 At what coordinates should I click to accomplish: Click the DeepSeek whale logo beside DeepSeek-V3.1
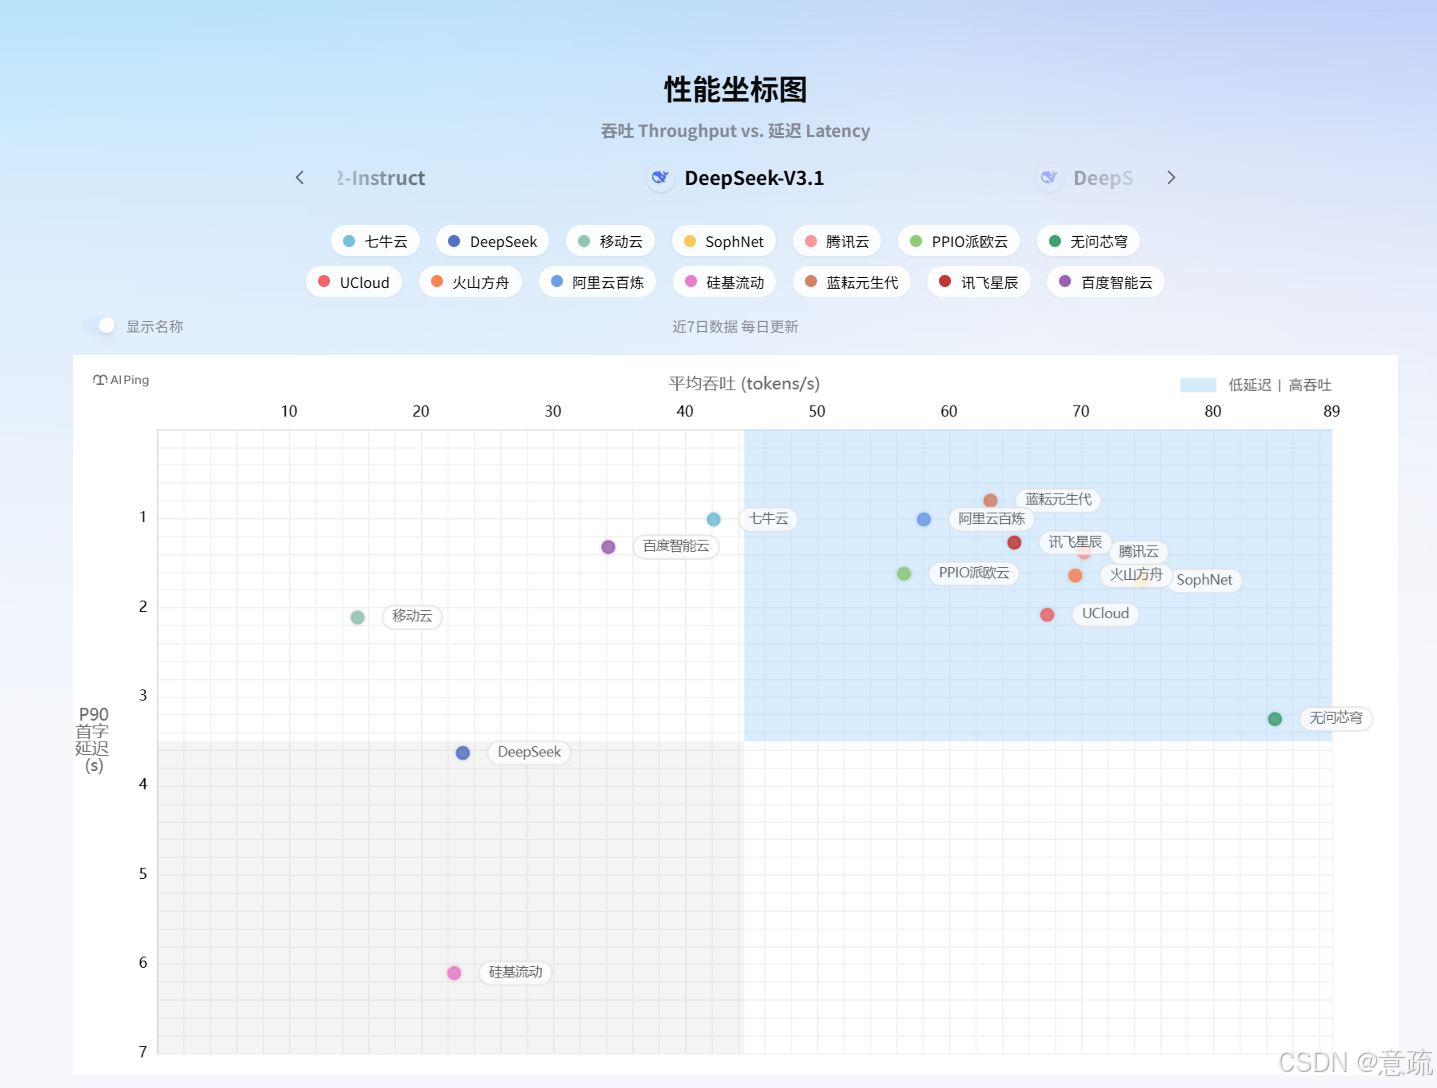pyautogui.click(x=660, y=178)
